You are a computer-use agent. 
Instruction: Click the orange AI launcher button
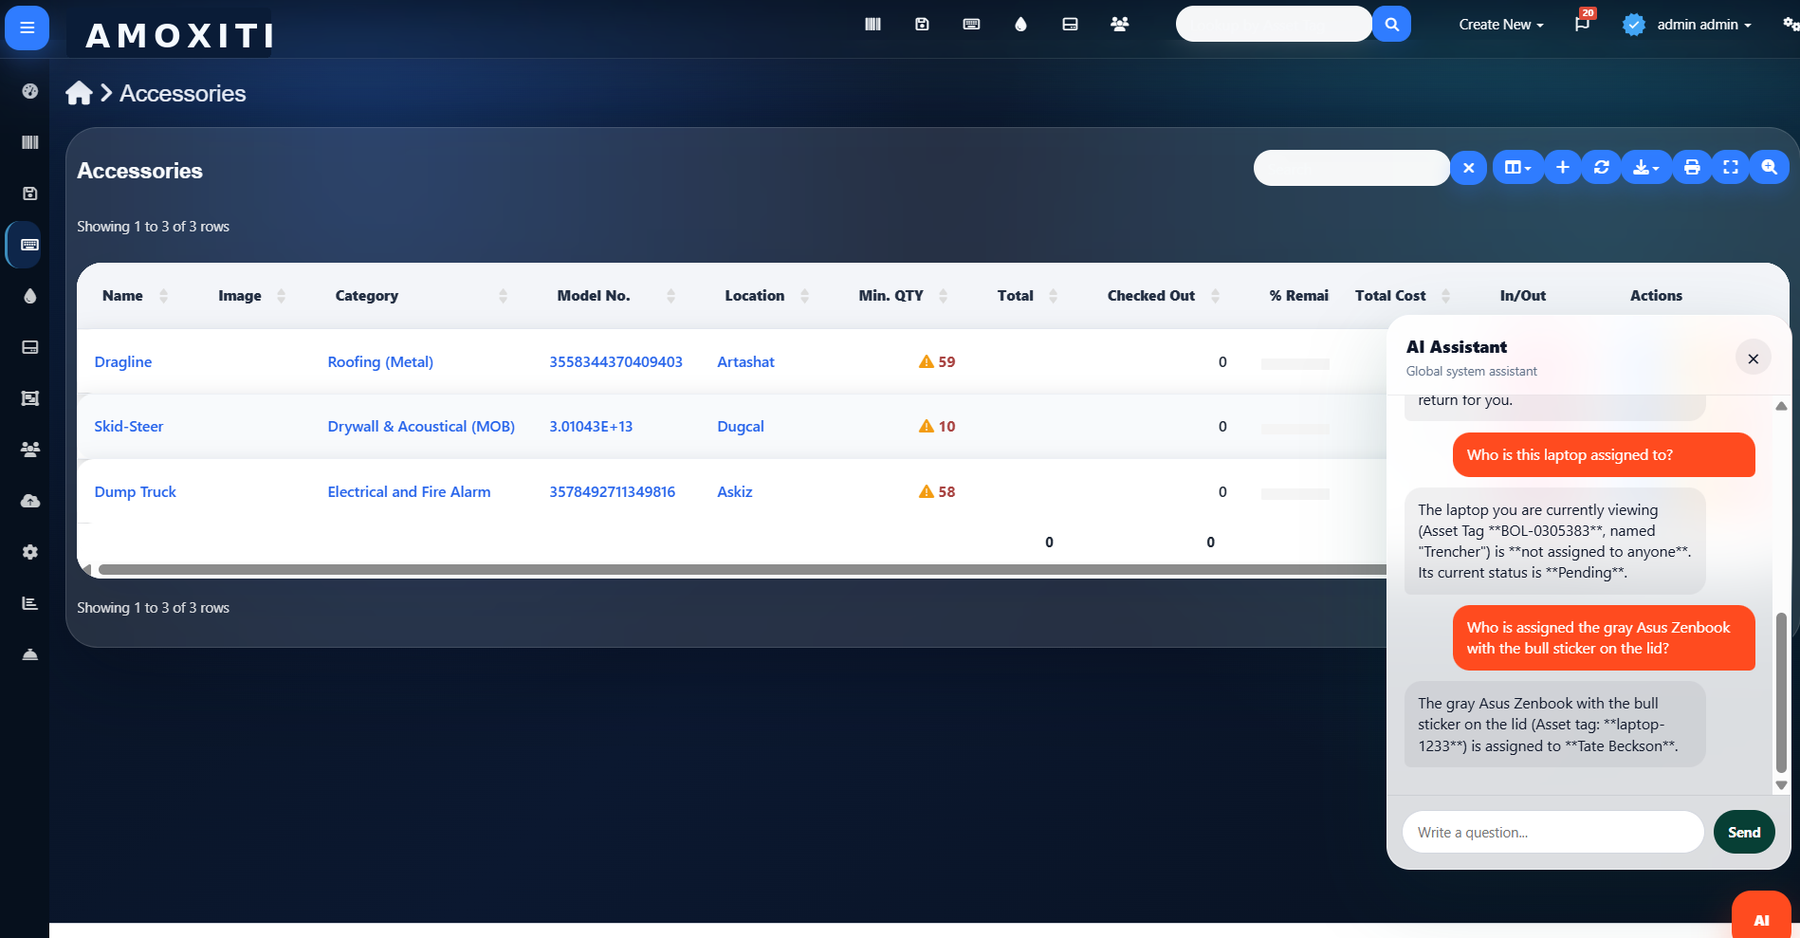1761,916
